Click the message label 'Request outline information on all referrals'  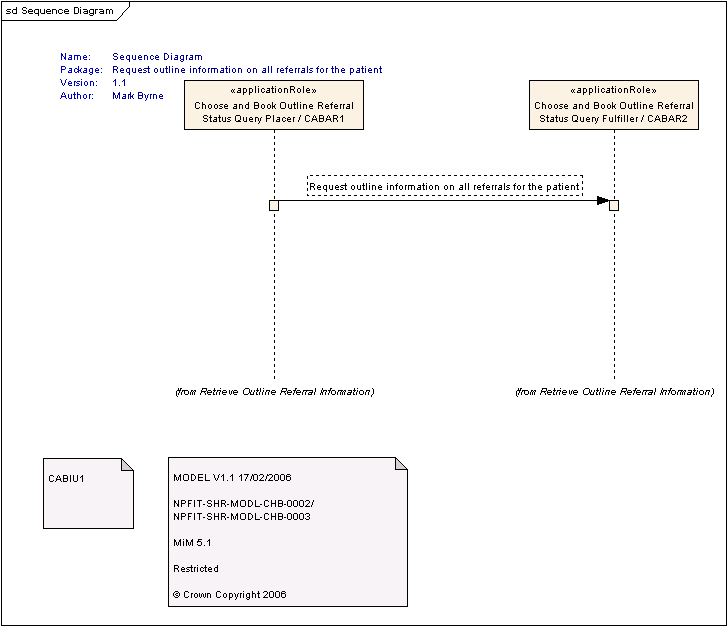[x=445, y=186]
